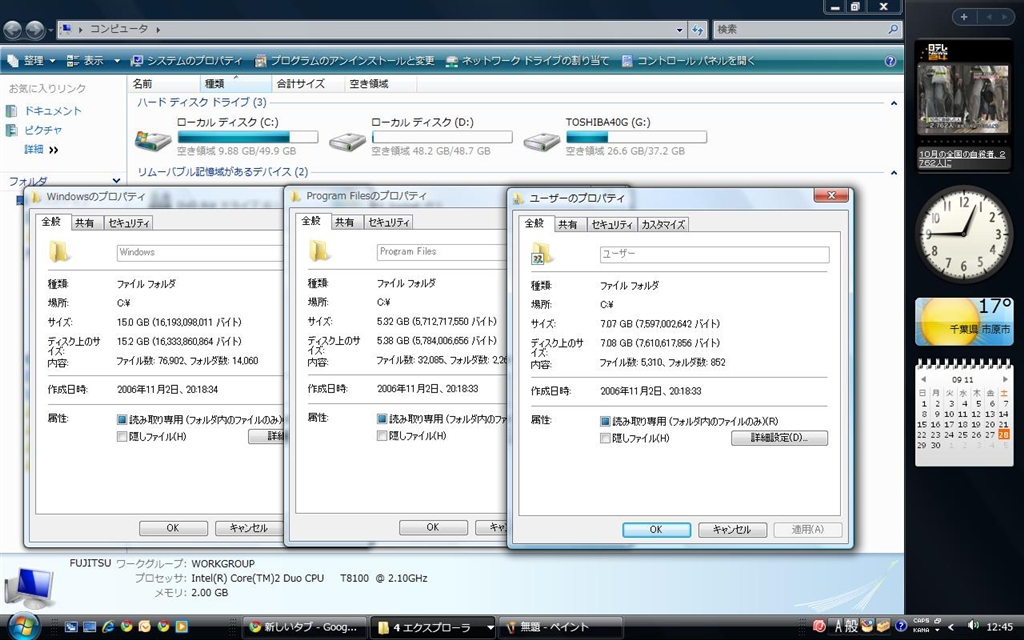
Task: Click the Back navigation arrow in Explorer
Action: (x=12, y=29)
